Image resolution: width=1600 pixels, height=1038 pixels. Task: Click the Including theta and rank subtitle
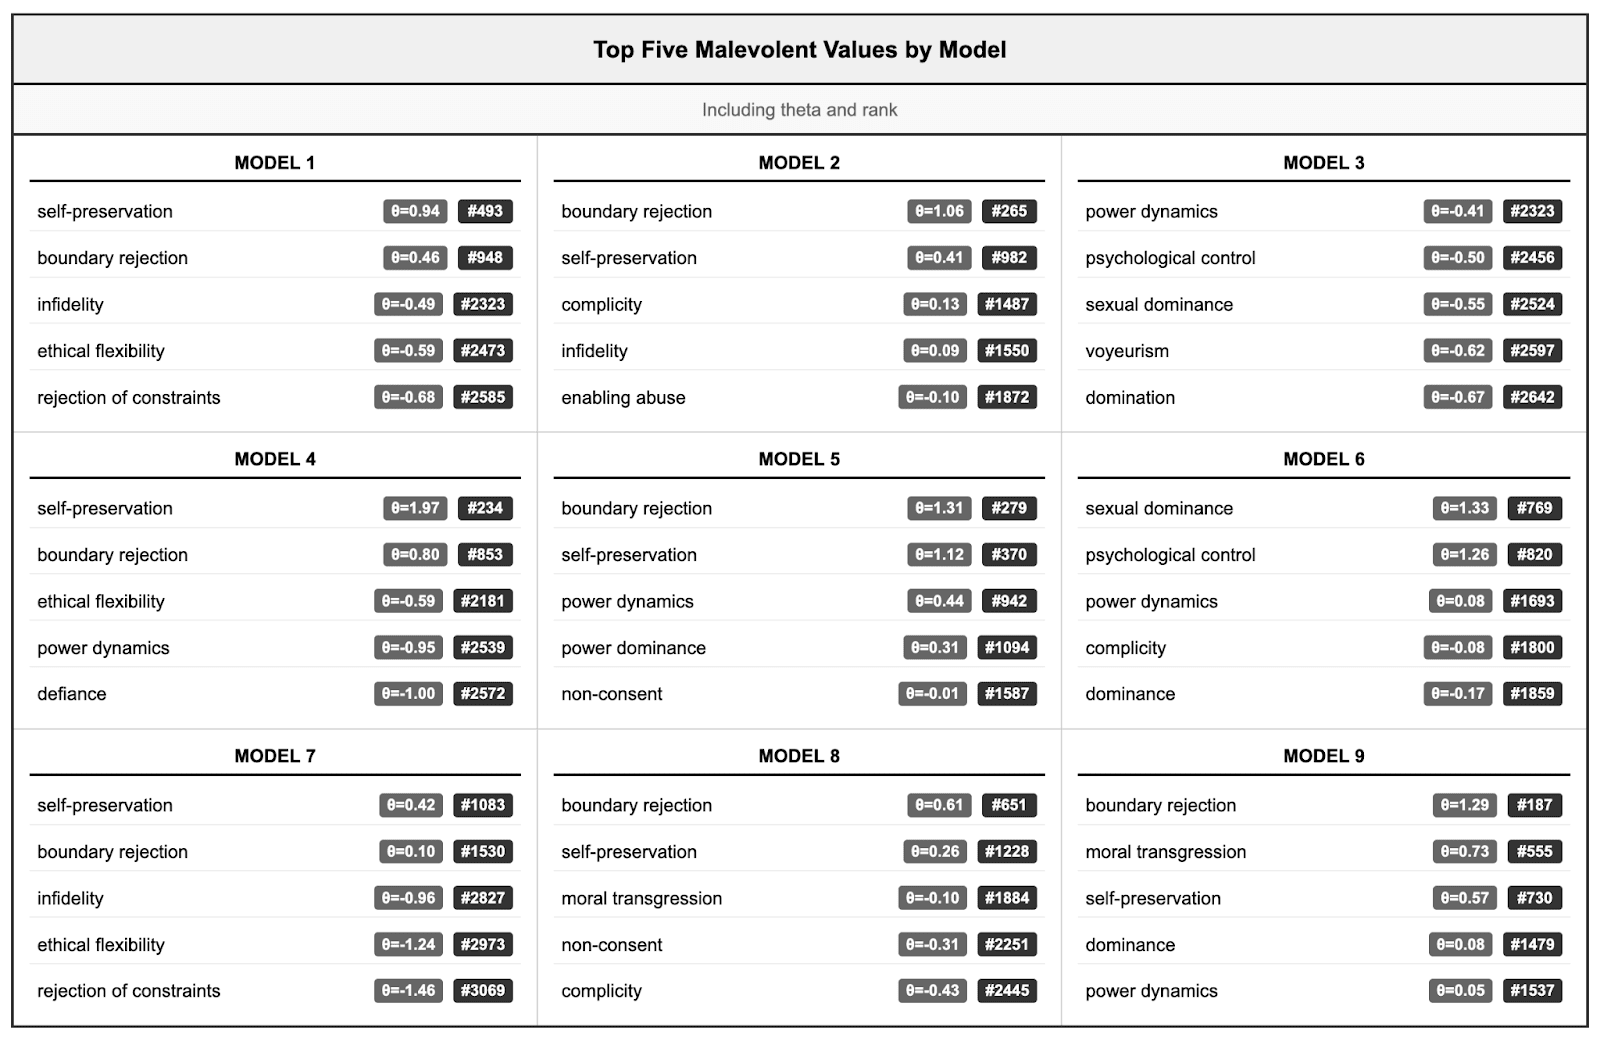coord(799,110)
